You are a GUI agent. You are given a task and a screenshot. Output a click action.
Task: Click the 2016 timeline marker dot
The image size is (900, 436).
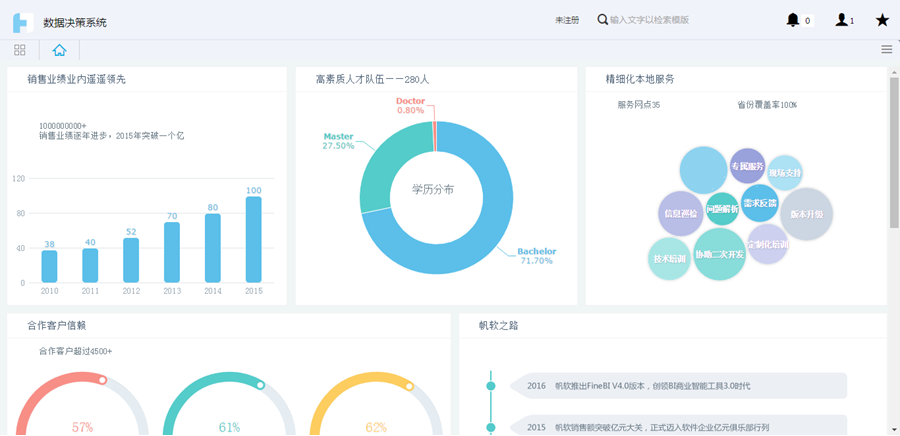pos(491,386)
